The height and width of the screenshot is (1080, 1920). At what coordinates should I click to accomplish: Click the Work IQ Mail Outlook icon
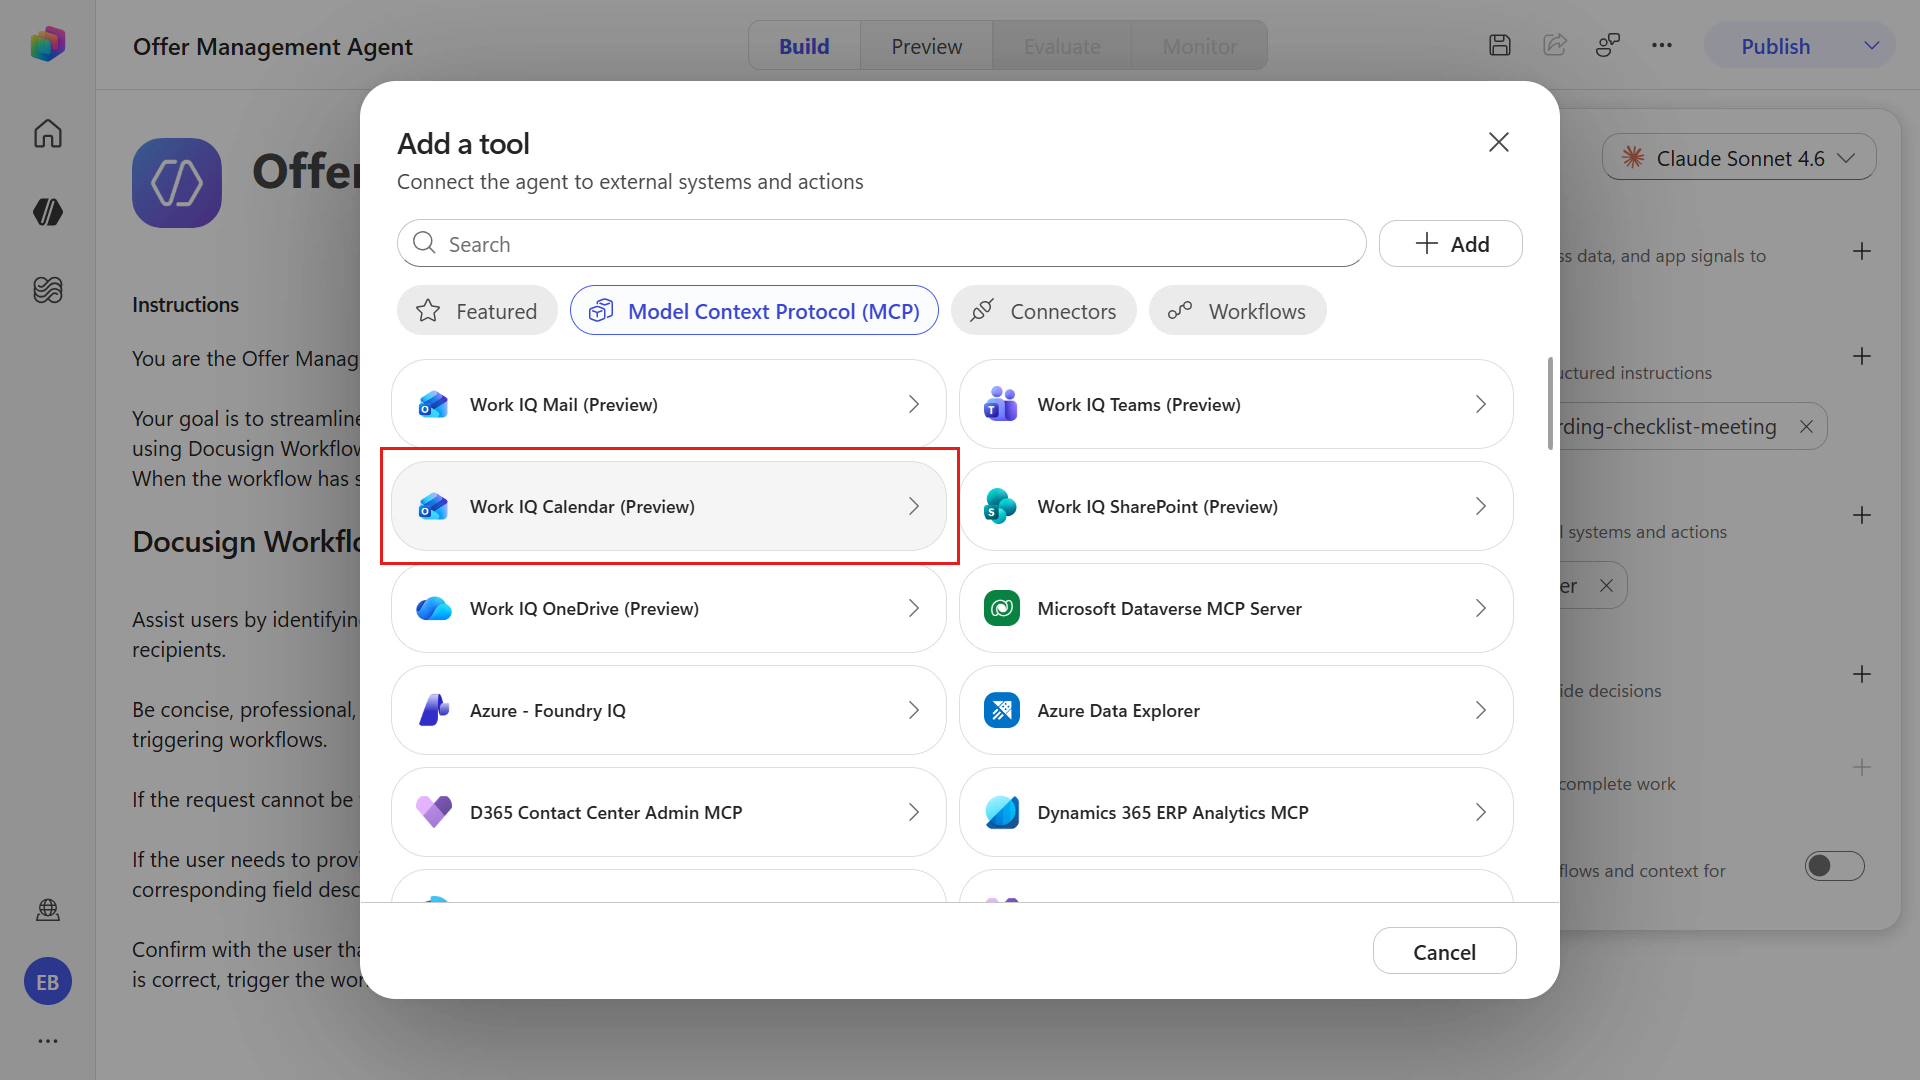coord(434,404)
